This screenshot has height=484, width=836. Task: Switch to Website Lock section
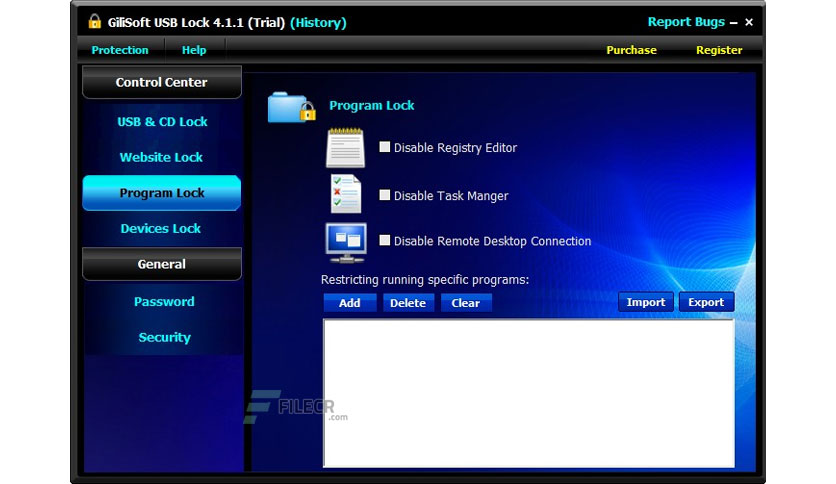tap(161, 157)
